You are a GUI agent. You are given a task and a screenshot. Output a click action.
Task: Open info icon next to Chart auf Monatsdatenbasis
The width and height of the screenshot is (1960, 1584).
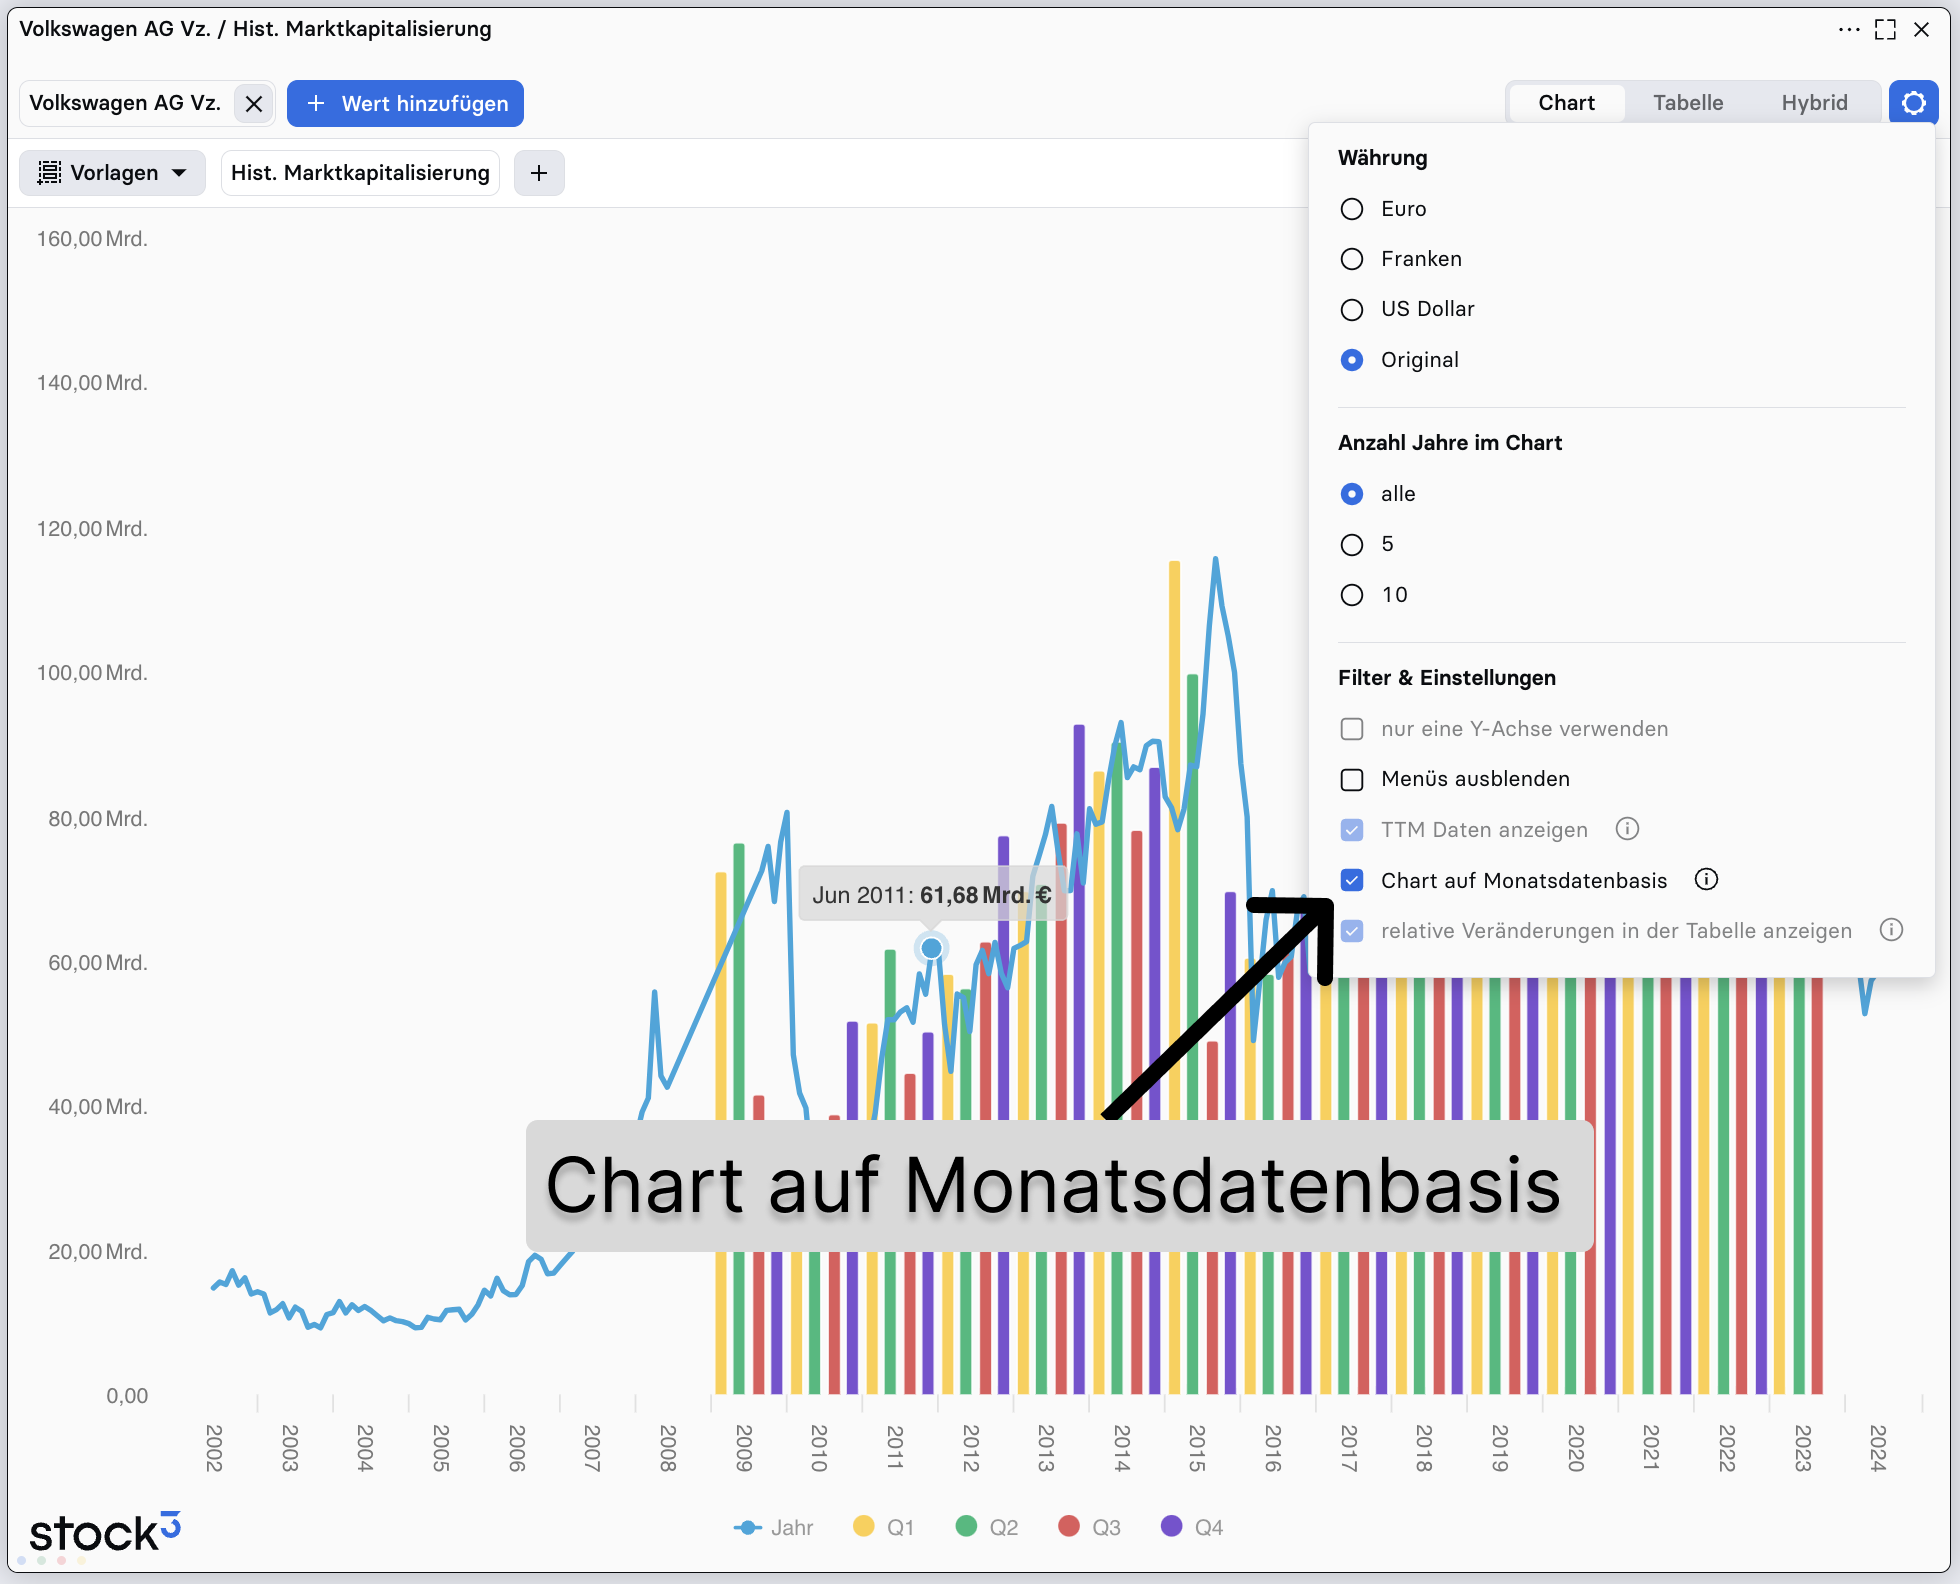(1706, 879)
